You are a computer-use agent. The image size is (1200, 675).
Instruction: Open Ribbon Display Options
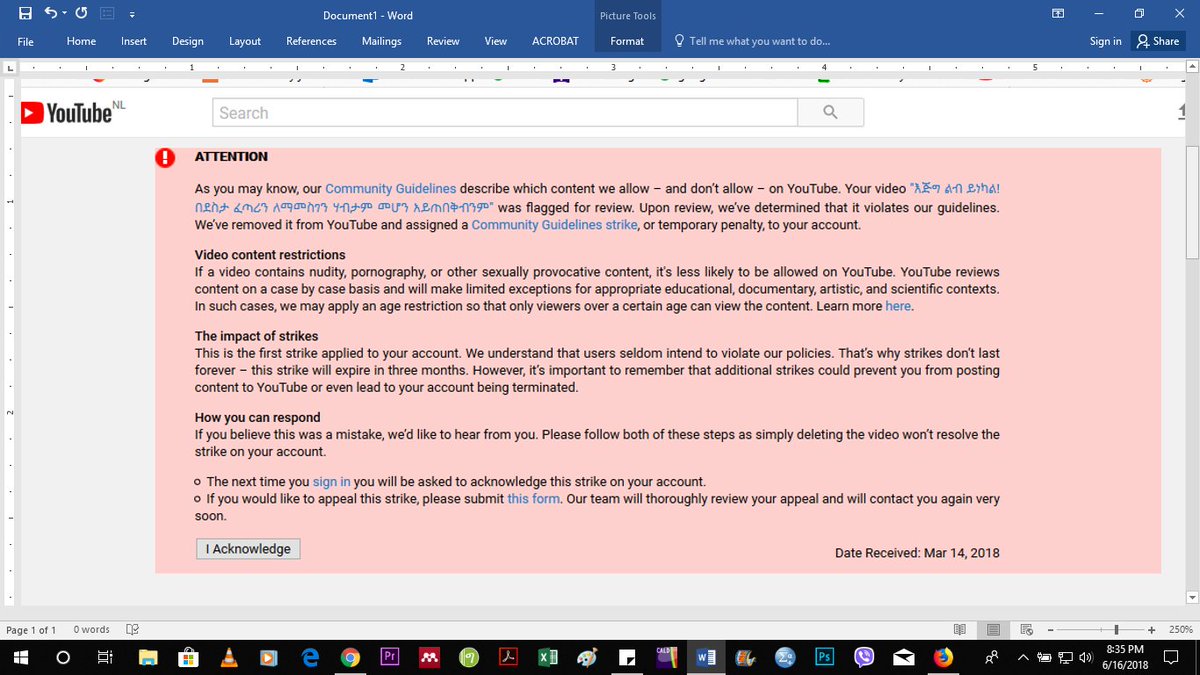[x=1058, y=14]
